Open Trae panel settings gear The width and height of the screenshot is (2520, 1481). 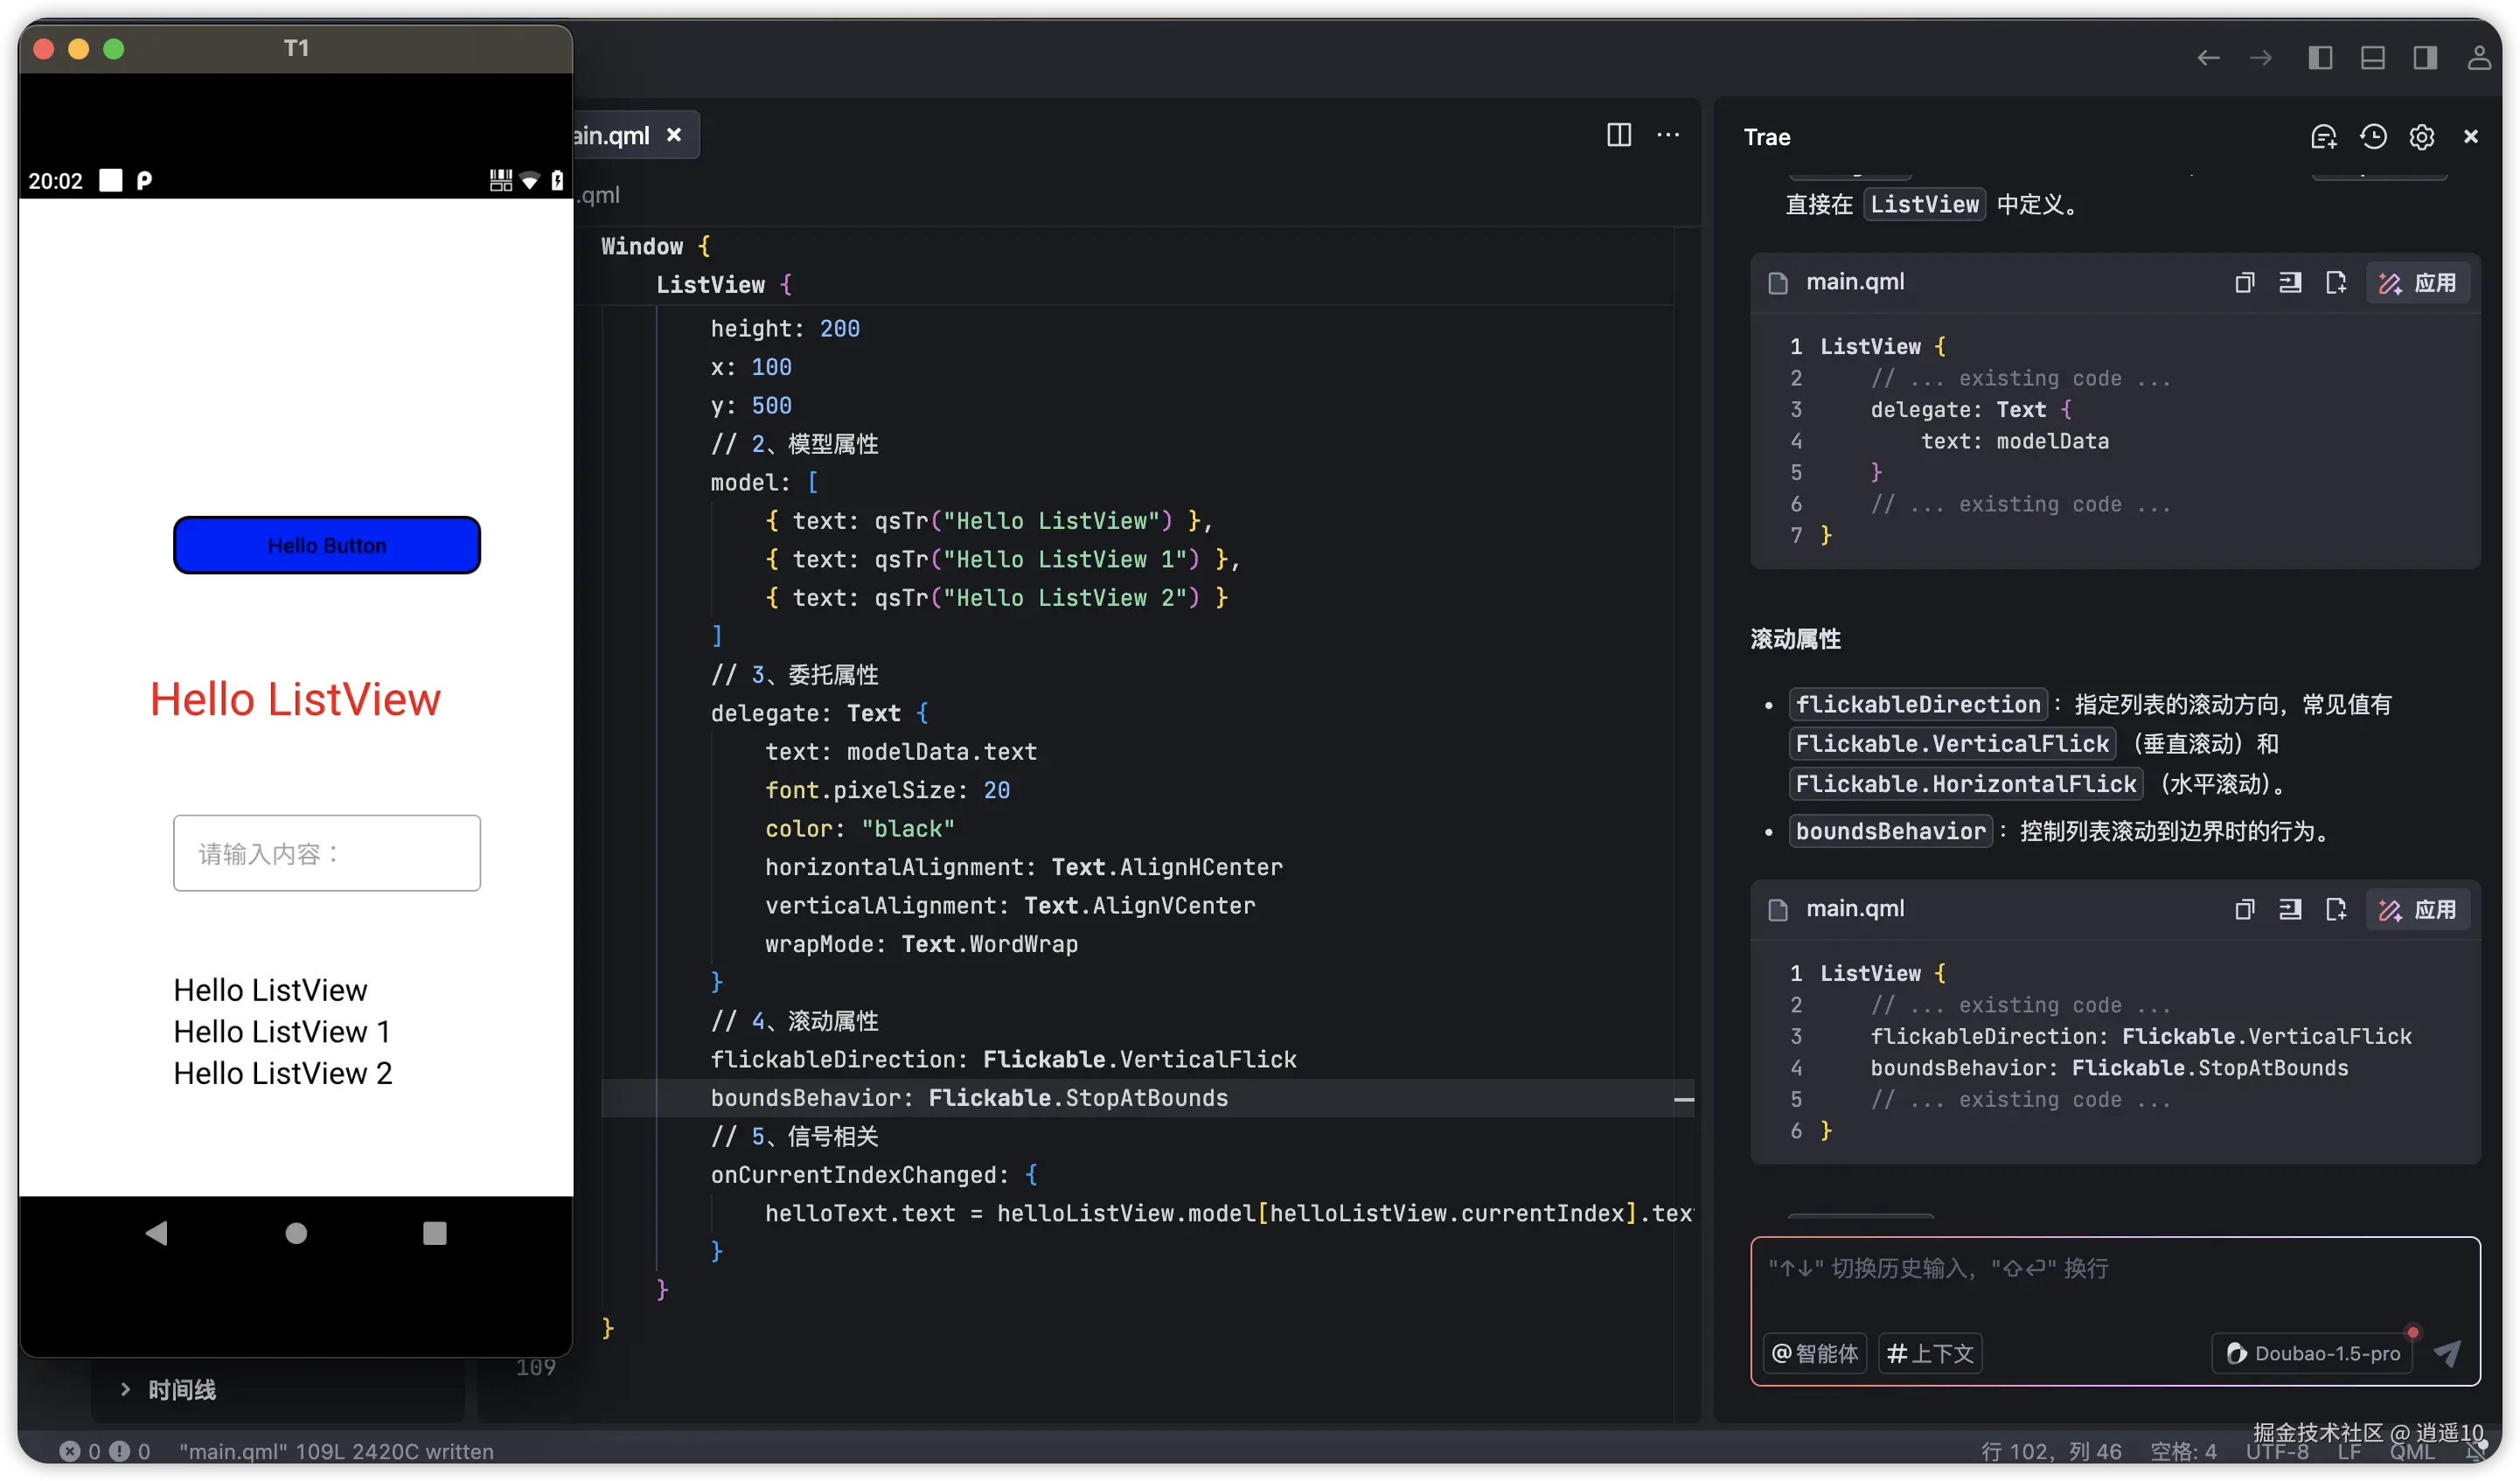coord(2421,137)
